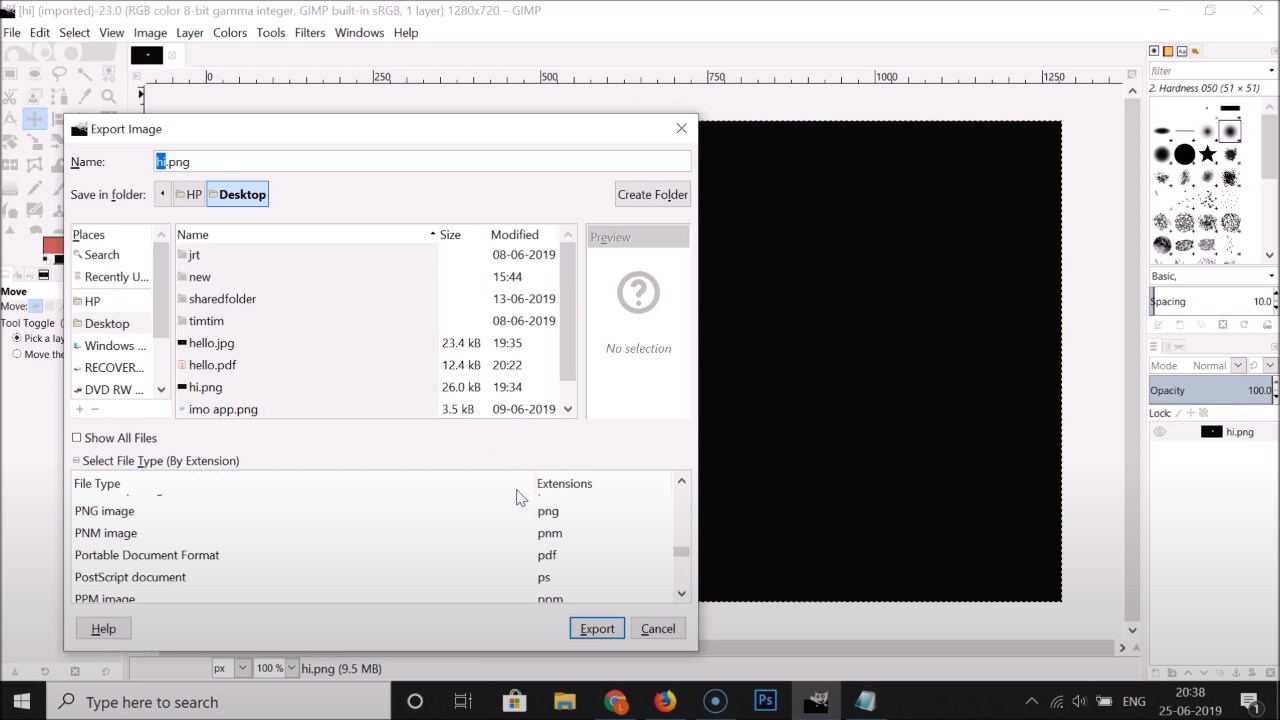Open the Edit menu
Image resolution: width=1280 pixels, height=720 pixels.
click(x=40, y=33)
